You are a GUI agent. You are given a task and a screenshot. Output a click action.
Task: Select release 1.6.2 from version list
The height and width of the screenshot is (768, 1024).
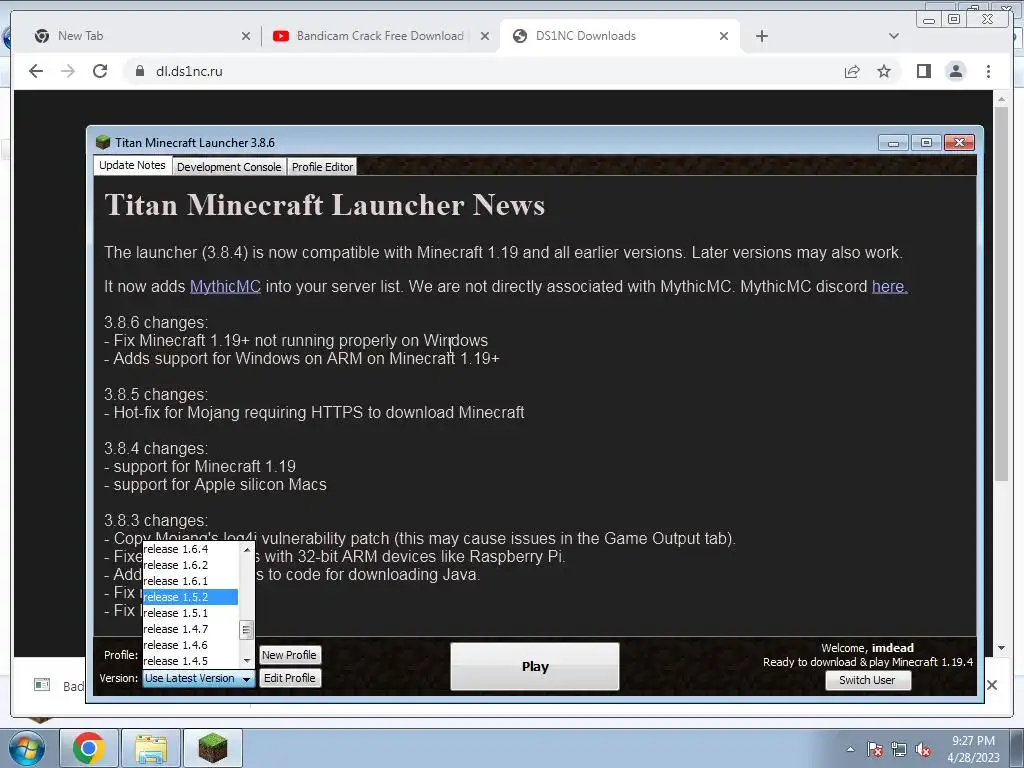click(191, 565)
